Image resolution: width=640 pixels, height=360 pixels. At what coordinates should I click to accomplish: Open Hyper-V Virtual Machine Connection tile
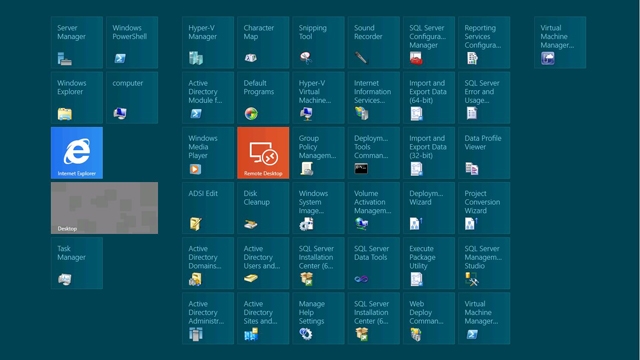pos(318,98)
